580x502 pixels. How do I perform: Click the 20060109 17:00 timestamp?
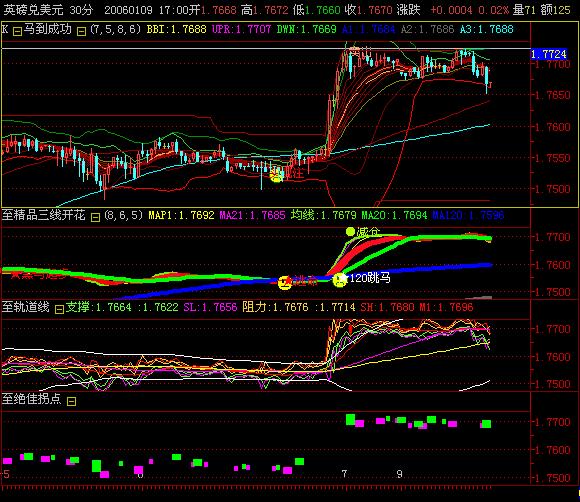[x=146, y=10]
